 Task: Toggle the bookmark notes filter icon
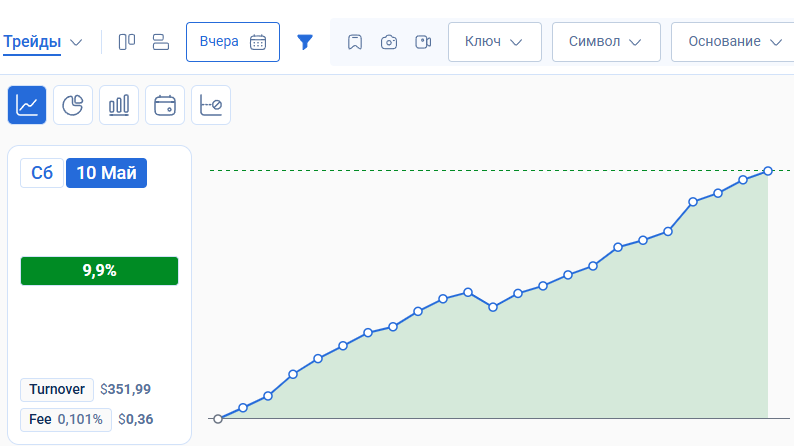(x=354, y=42)
